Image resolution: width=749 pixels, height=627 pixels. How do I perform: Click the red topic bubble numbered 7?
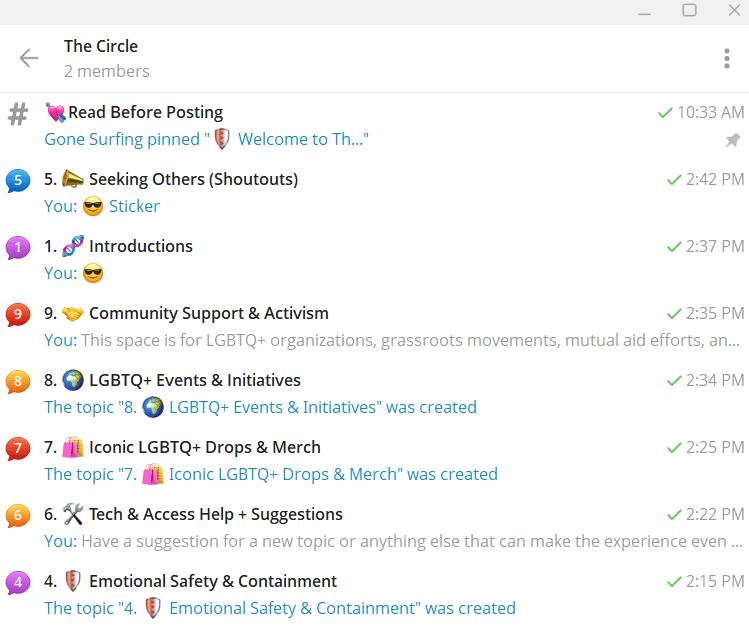pyautogui.click(x=18, y=449)
